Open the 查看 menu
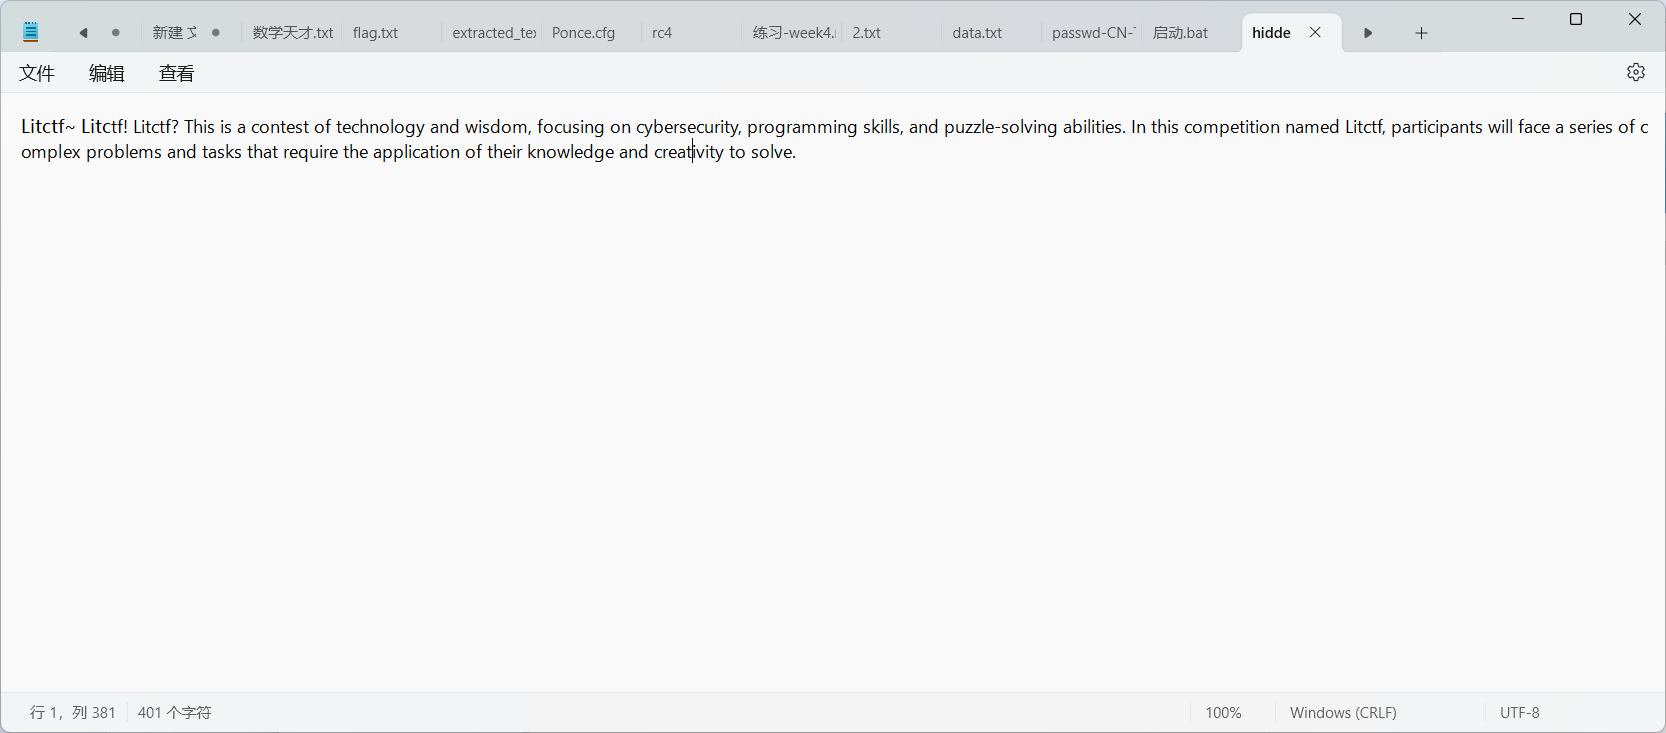1666x733 pixels. [177, 73]
